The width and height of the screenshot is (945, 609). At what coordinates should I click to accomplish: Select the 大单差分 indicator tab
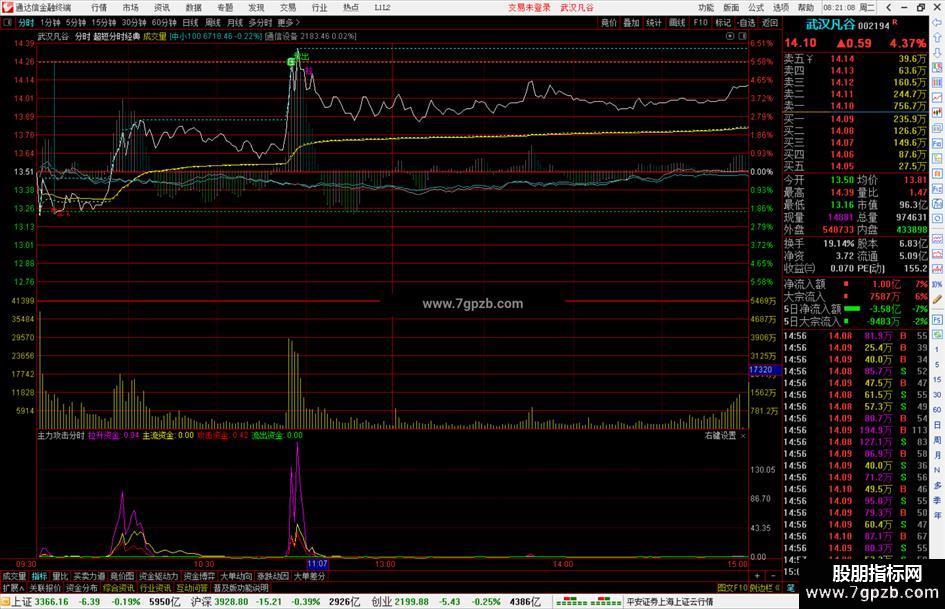[309, 576]
